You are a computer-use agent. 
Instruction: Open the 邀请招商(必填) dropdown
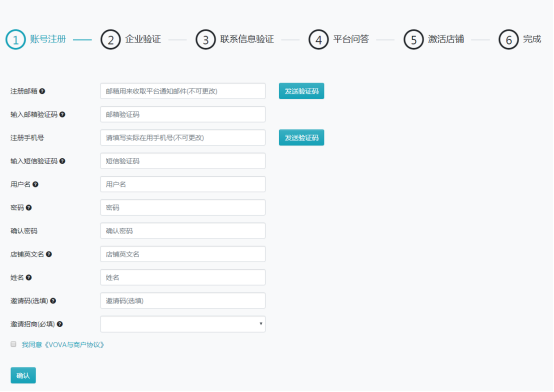tap(183, 324)
